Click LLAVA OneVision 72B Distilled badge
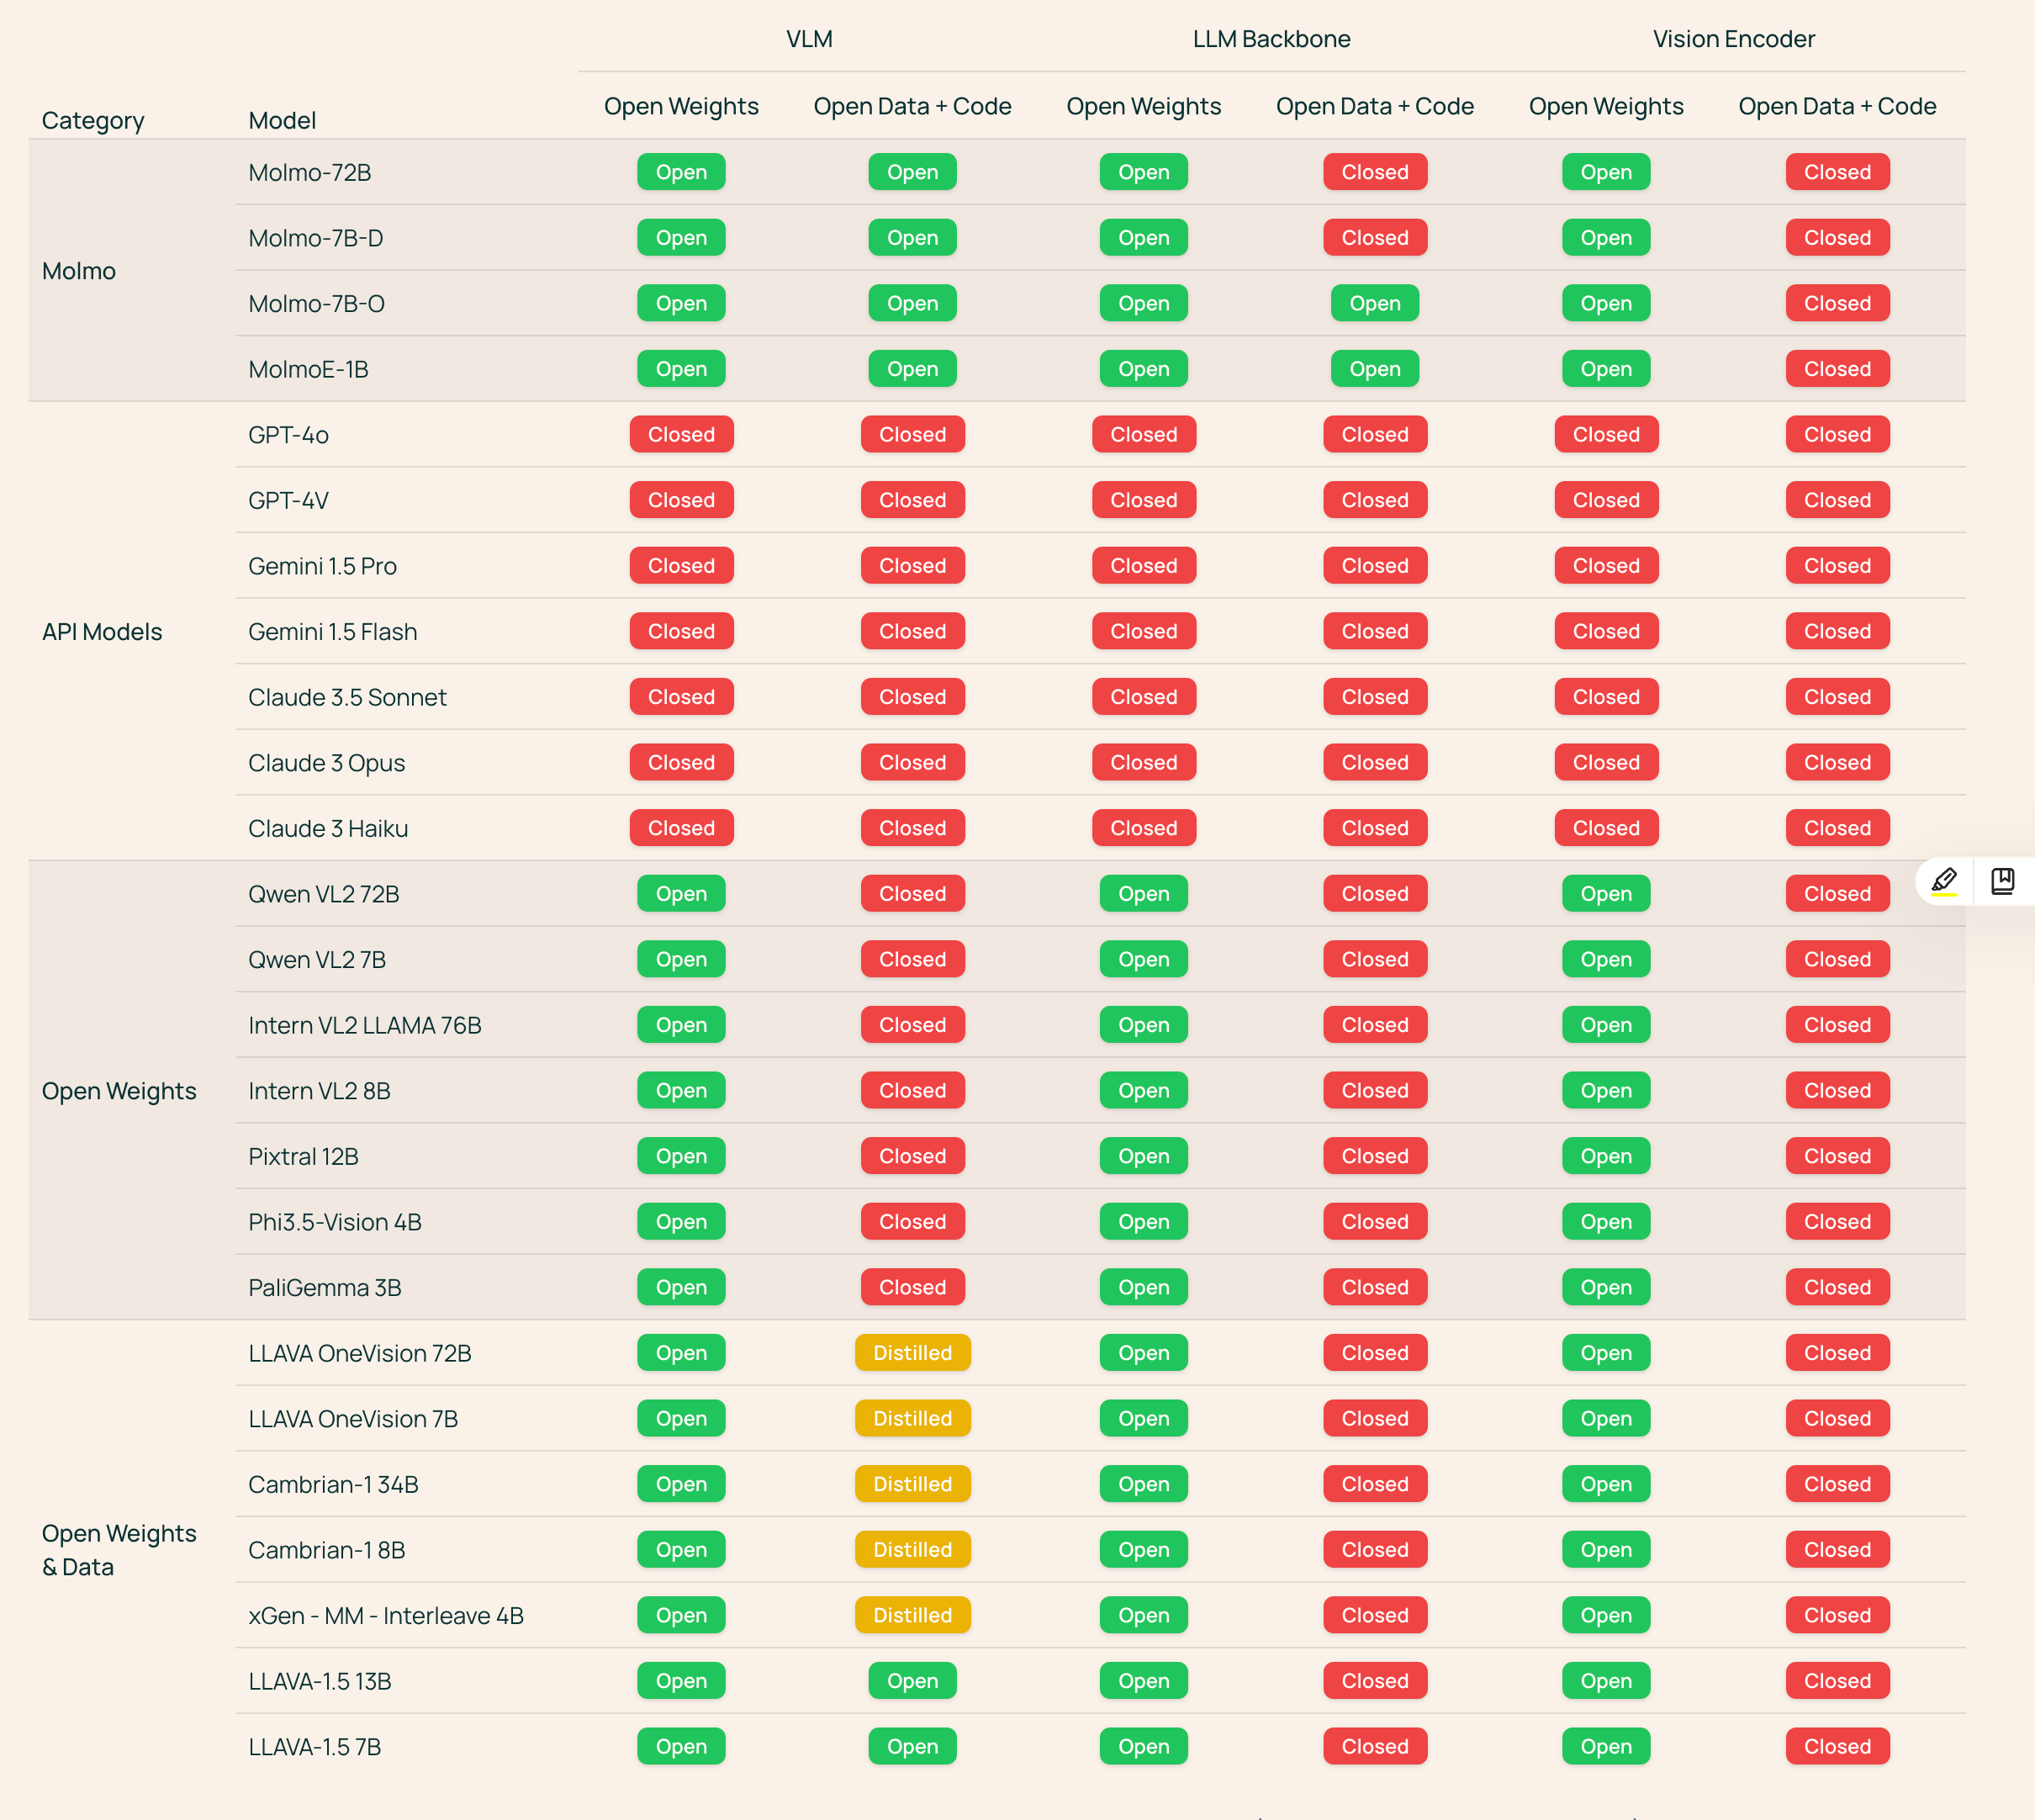The width and height of the screenshot is (2035, 1820). coord(912,1353)
